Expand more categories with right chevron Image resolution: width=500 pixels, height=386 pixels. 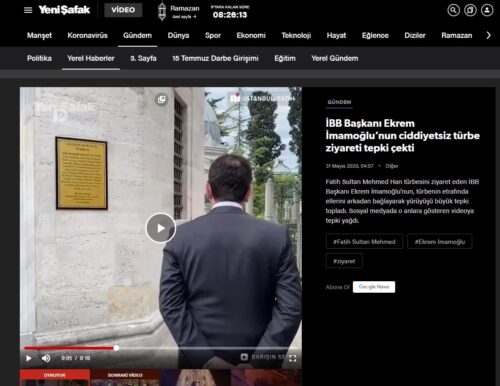coord(488,35)
